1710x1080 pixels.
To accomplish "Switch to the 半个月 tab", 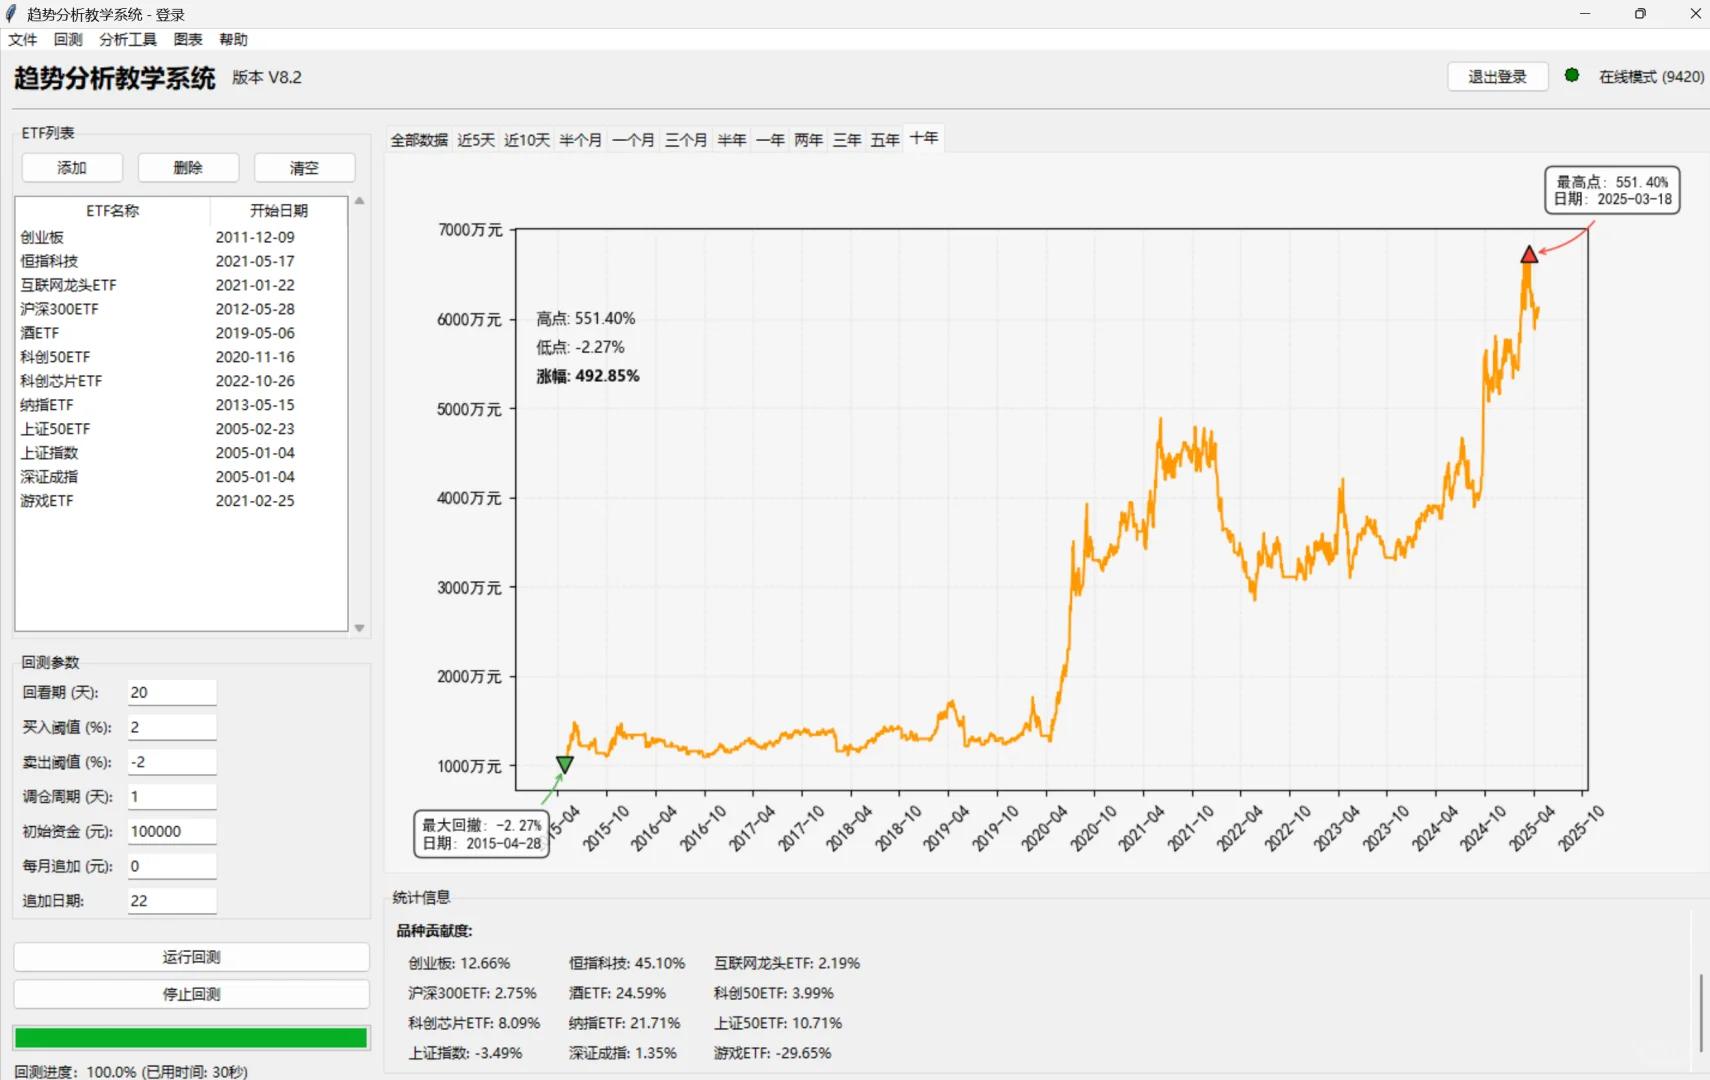I will tap(580, 140).
